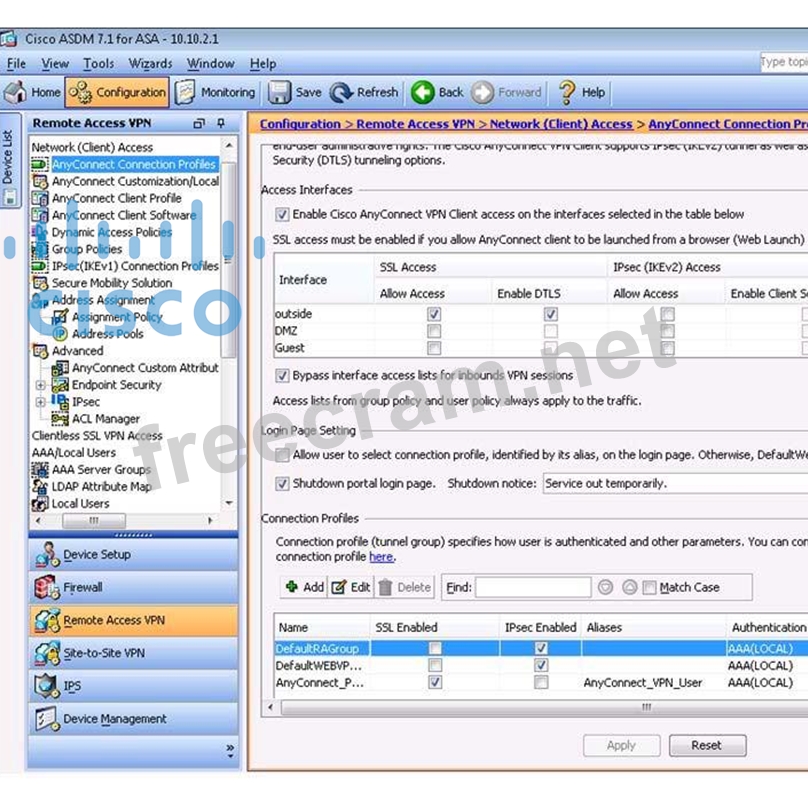Image resolution: width=808 pixels, height=806 pixels.
Task: Click the Save disk icon
Action: pyautogui.click(x=279, y=92)
